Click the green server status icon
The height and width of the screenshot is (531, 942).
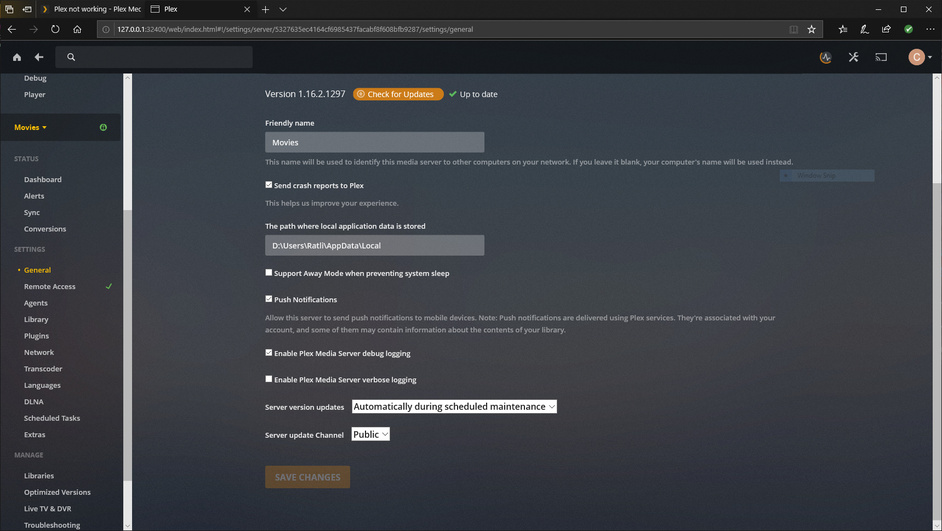(x=103, y=127)
